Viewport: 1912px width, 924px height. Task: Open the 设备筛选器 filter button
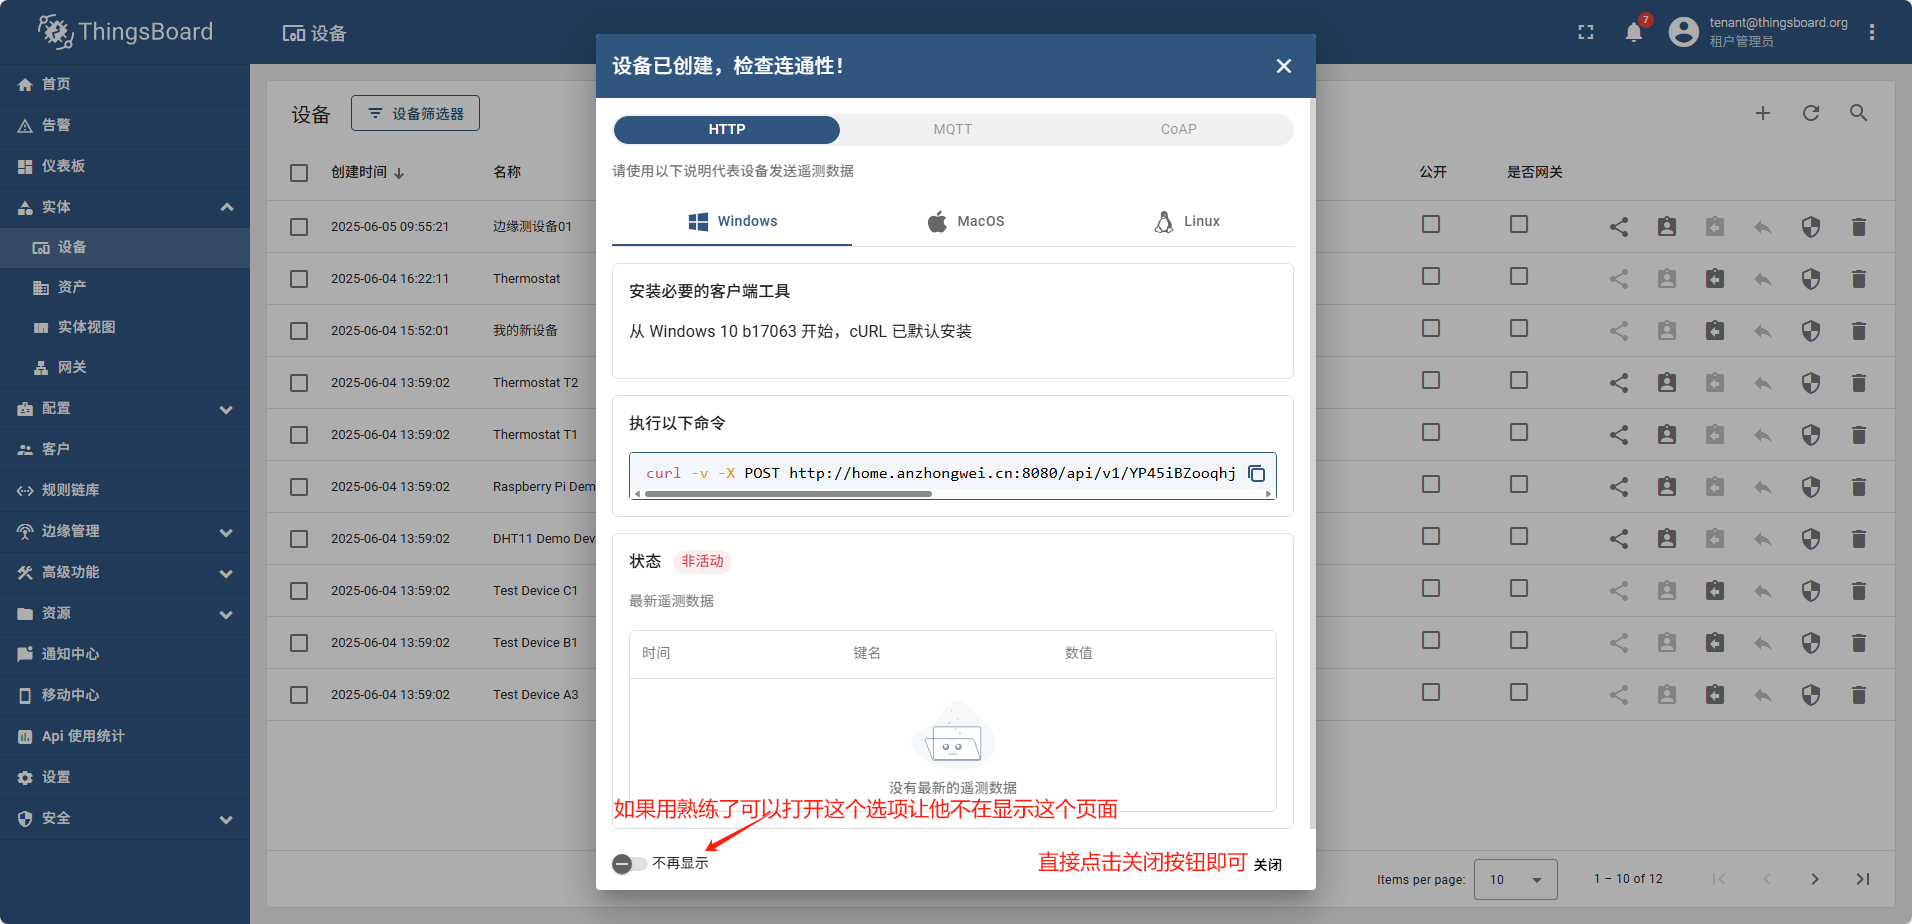(415, 114)
